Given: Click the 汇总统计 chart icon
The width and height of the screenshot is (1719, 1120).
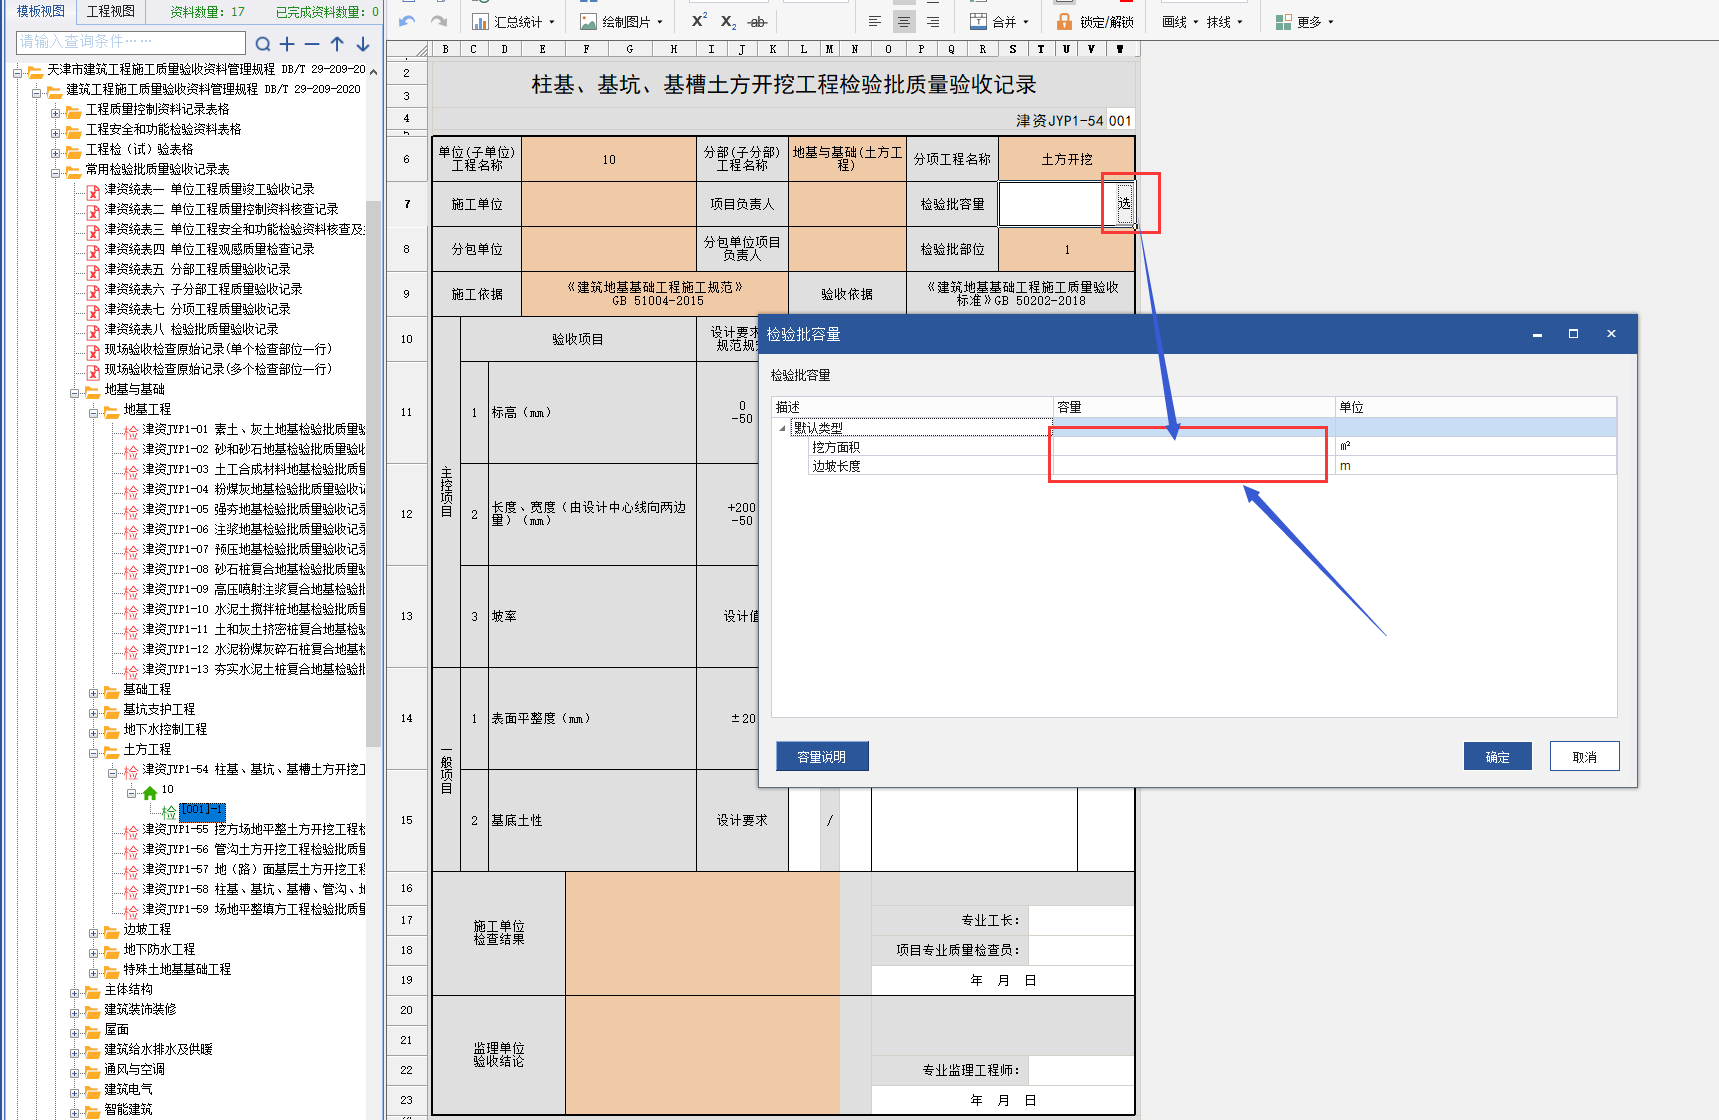Looking at the screenshot, I should [x=480, y=21].
